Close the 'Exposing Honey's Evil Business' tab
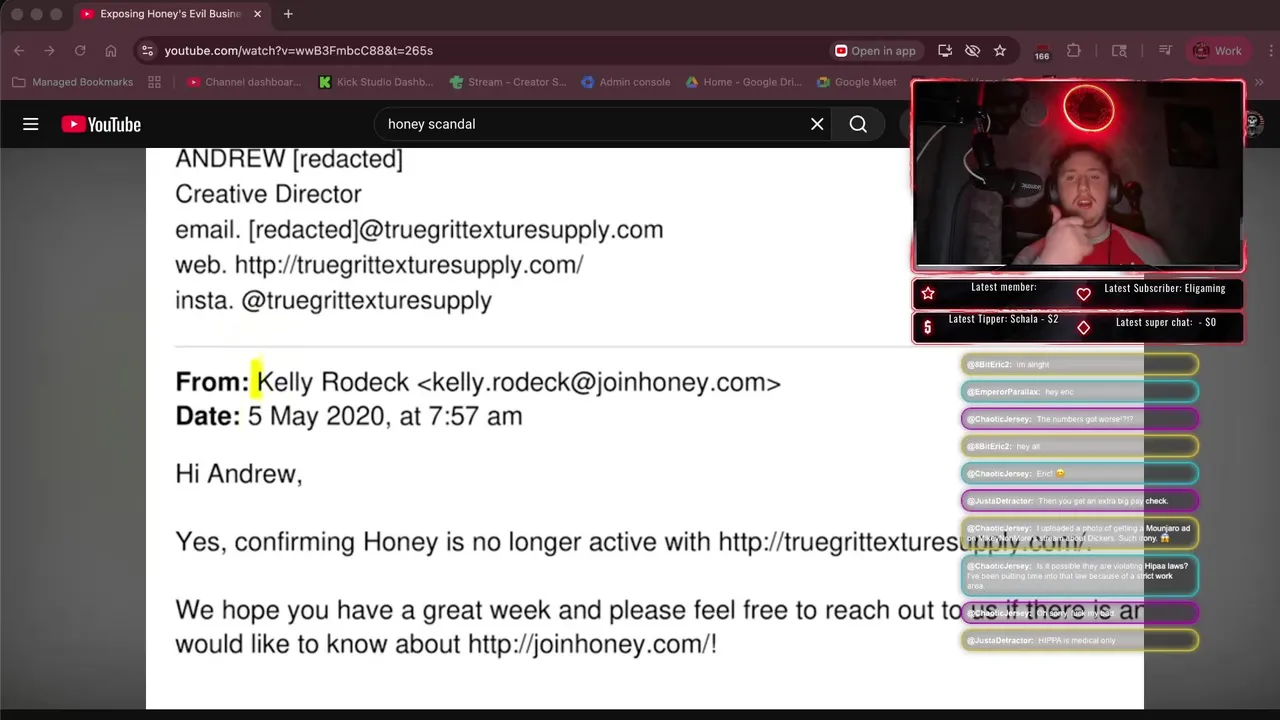Viewport: 1280px width, 720px height. [x=258, y=14]
